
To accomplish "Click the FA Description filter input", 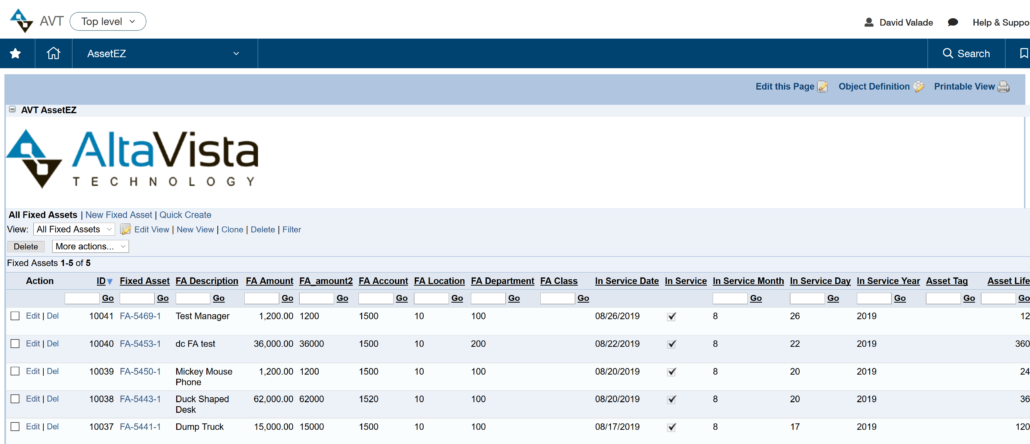I will [x=192, y=298].
